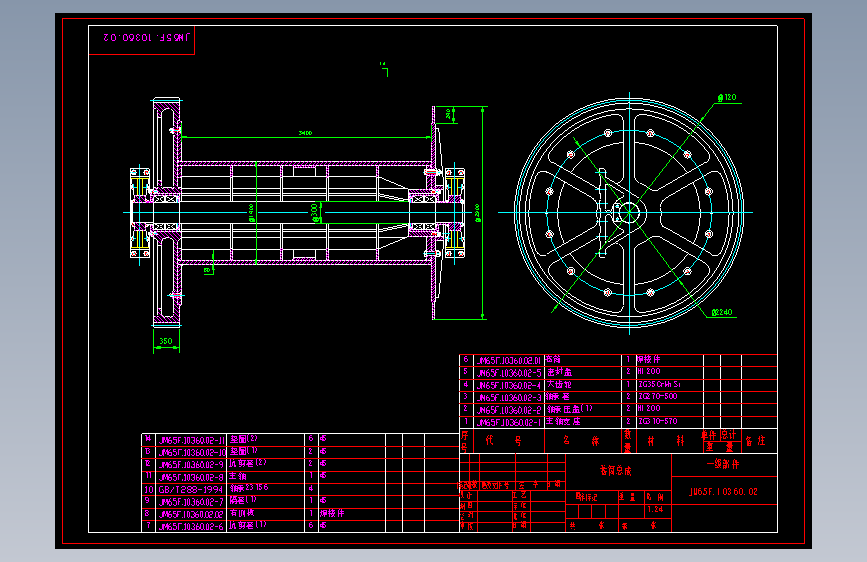Click part code JM65F.10360.02.02 in row 8

[x=191, y=514]
